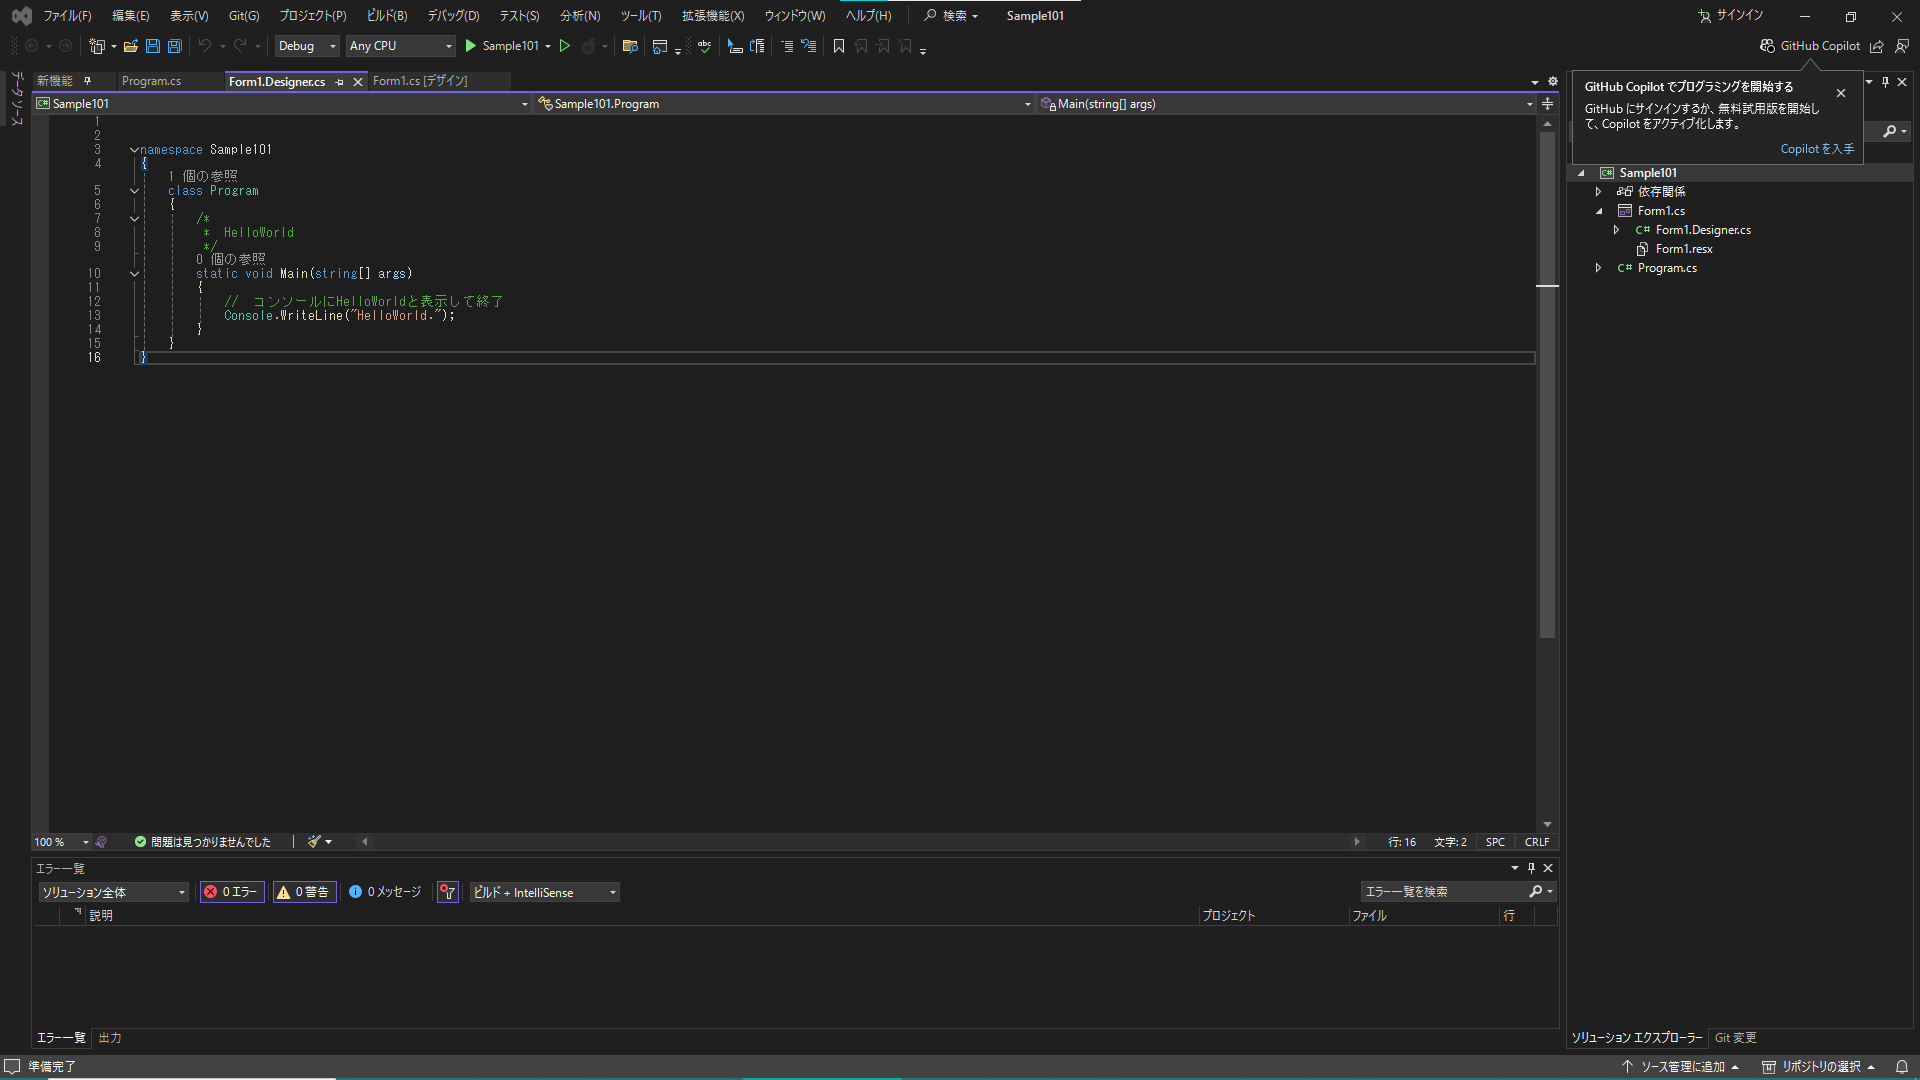Screen dimensions: 1920x1080
Task: Collapse the Form1.cs node in Solution Explorer
Action: tap(1598, 211)
